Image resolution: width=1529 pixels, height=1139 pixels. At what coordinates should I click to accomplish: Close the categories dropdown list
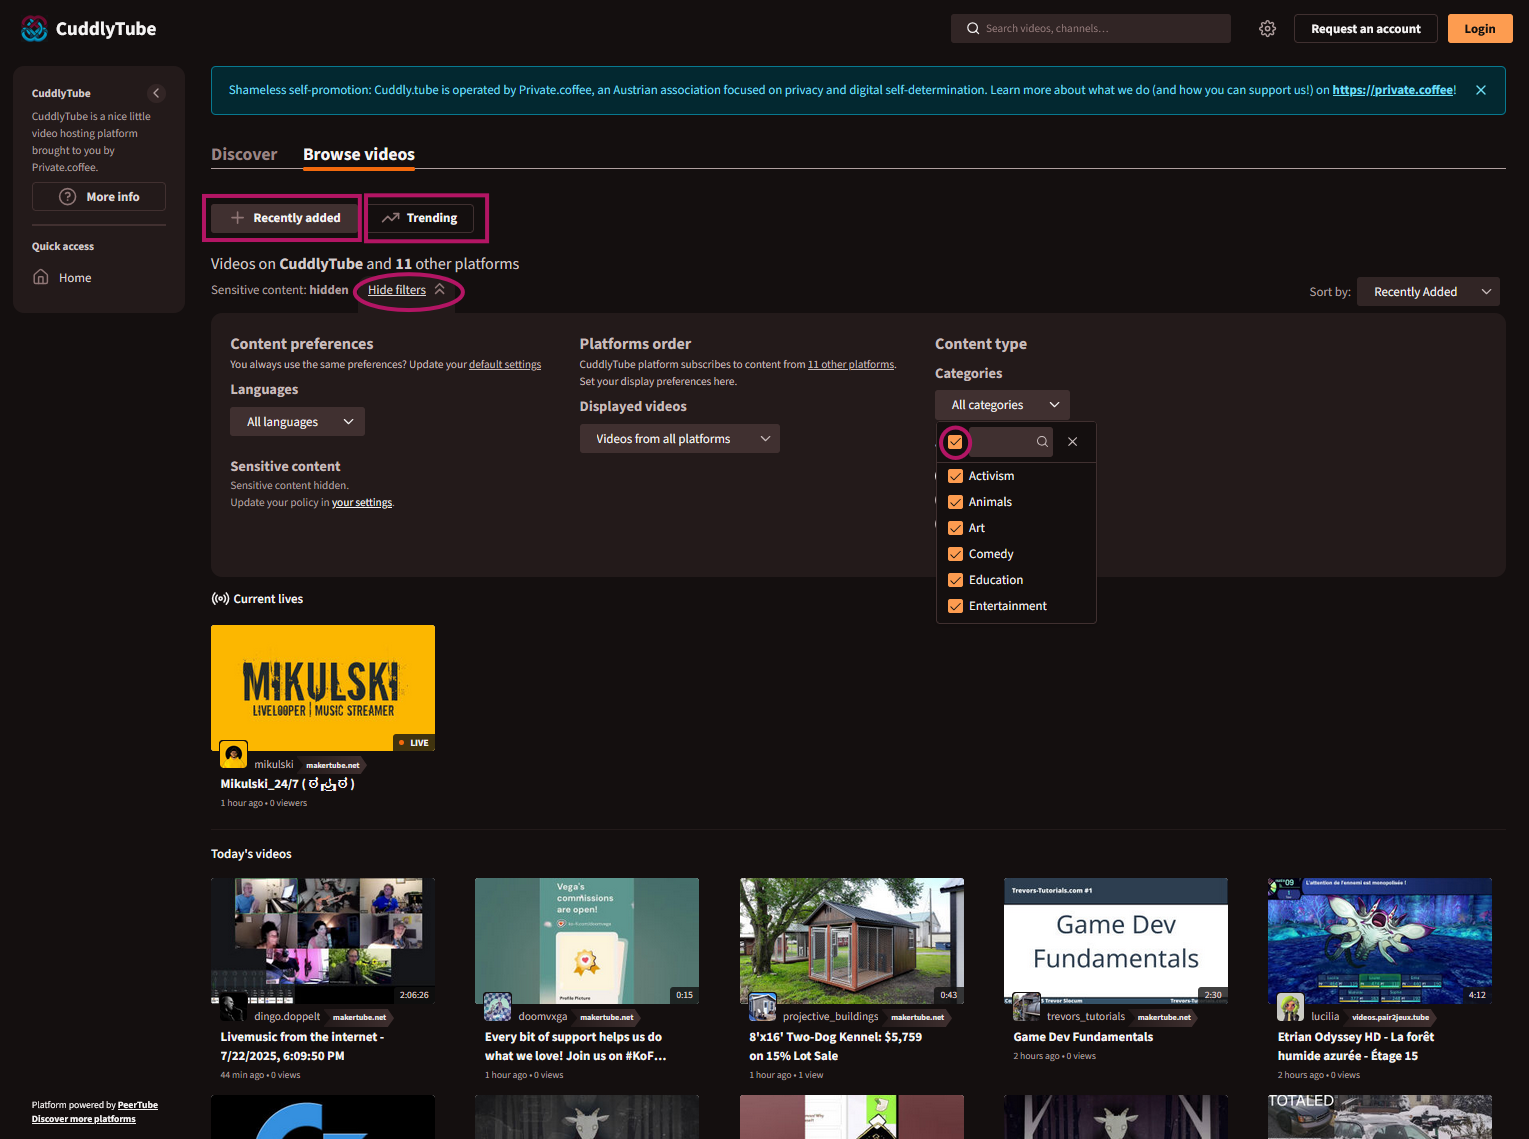click(1072, 442)
